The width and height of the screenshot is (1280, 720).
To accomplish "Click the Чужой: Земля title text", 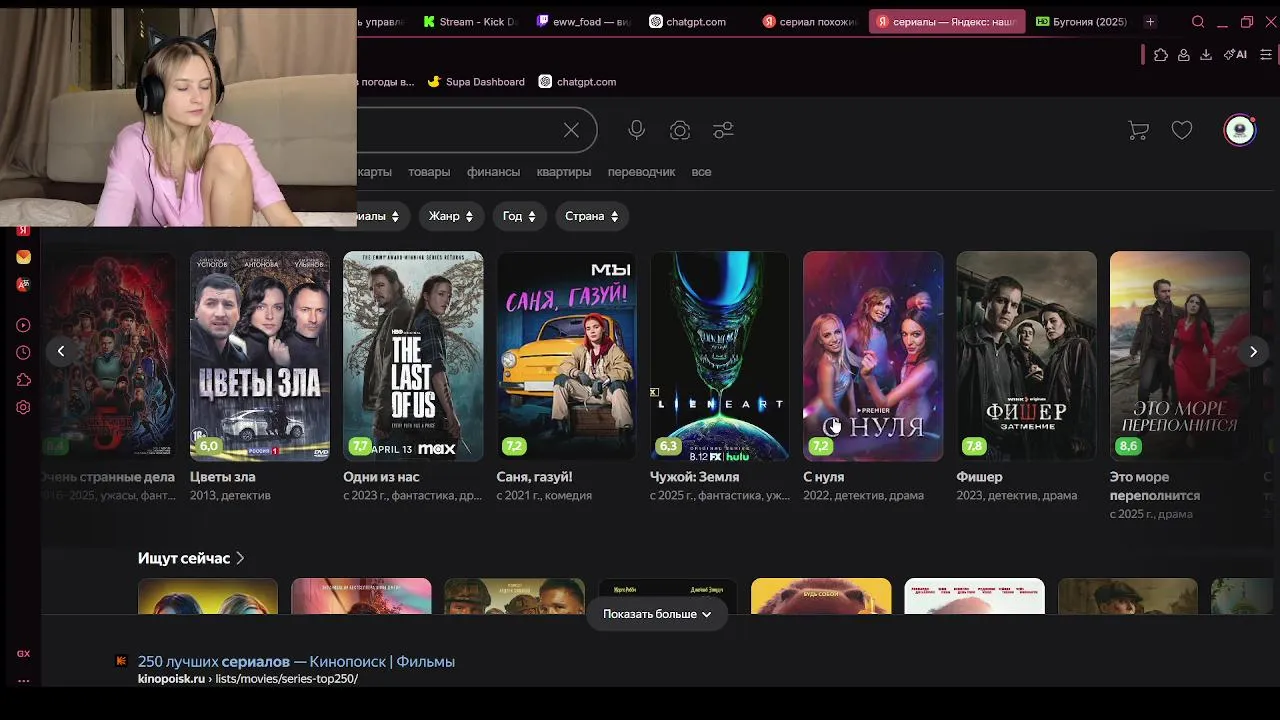I will tap(695, 477).
